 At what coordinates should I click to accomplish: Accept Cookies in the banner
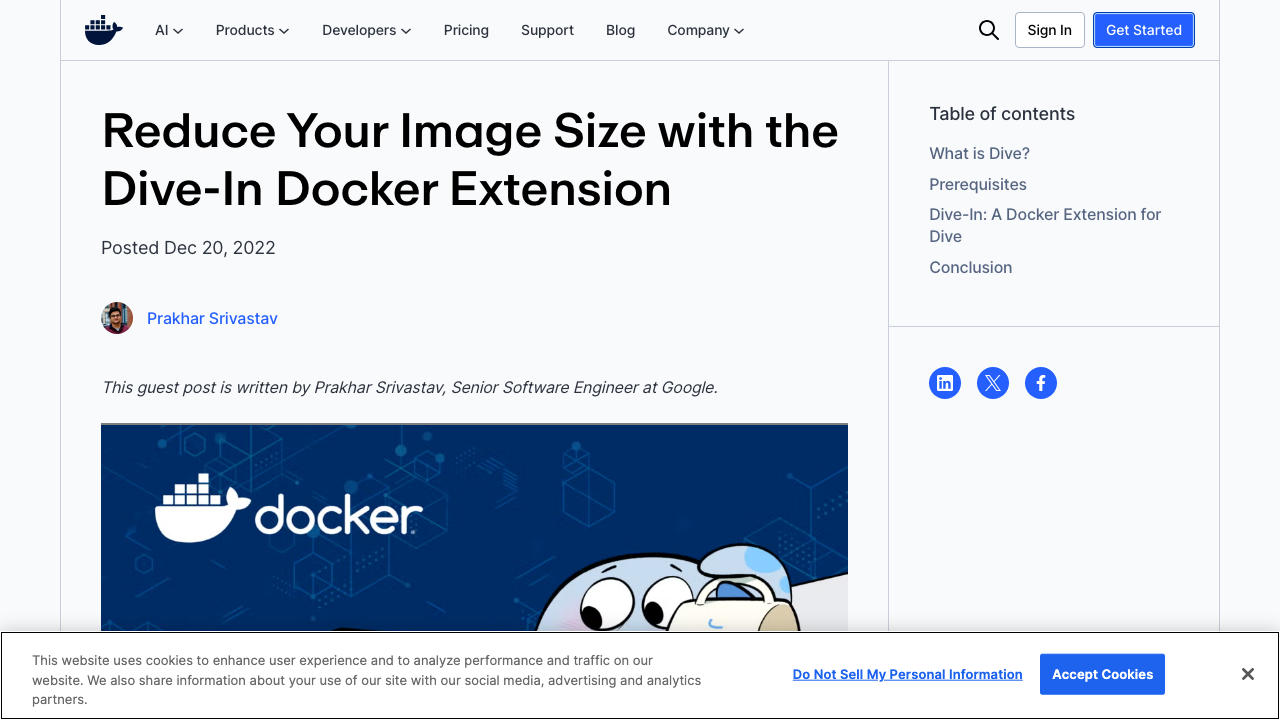(x=1102, y=674)
